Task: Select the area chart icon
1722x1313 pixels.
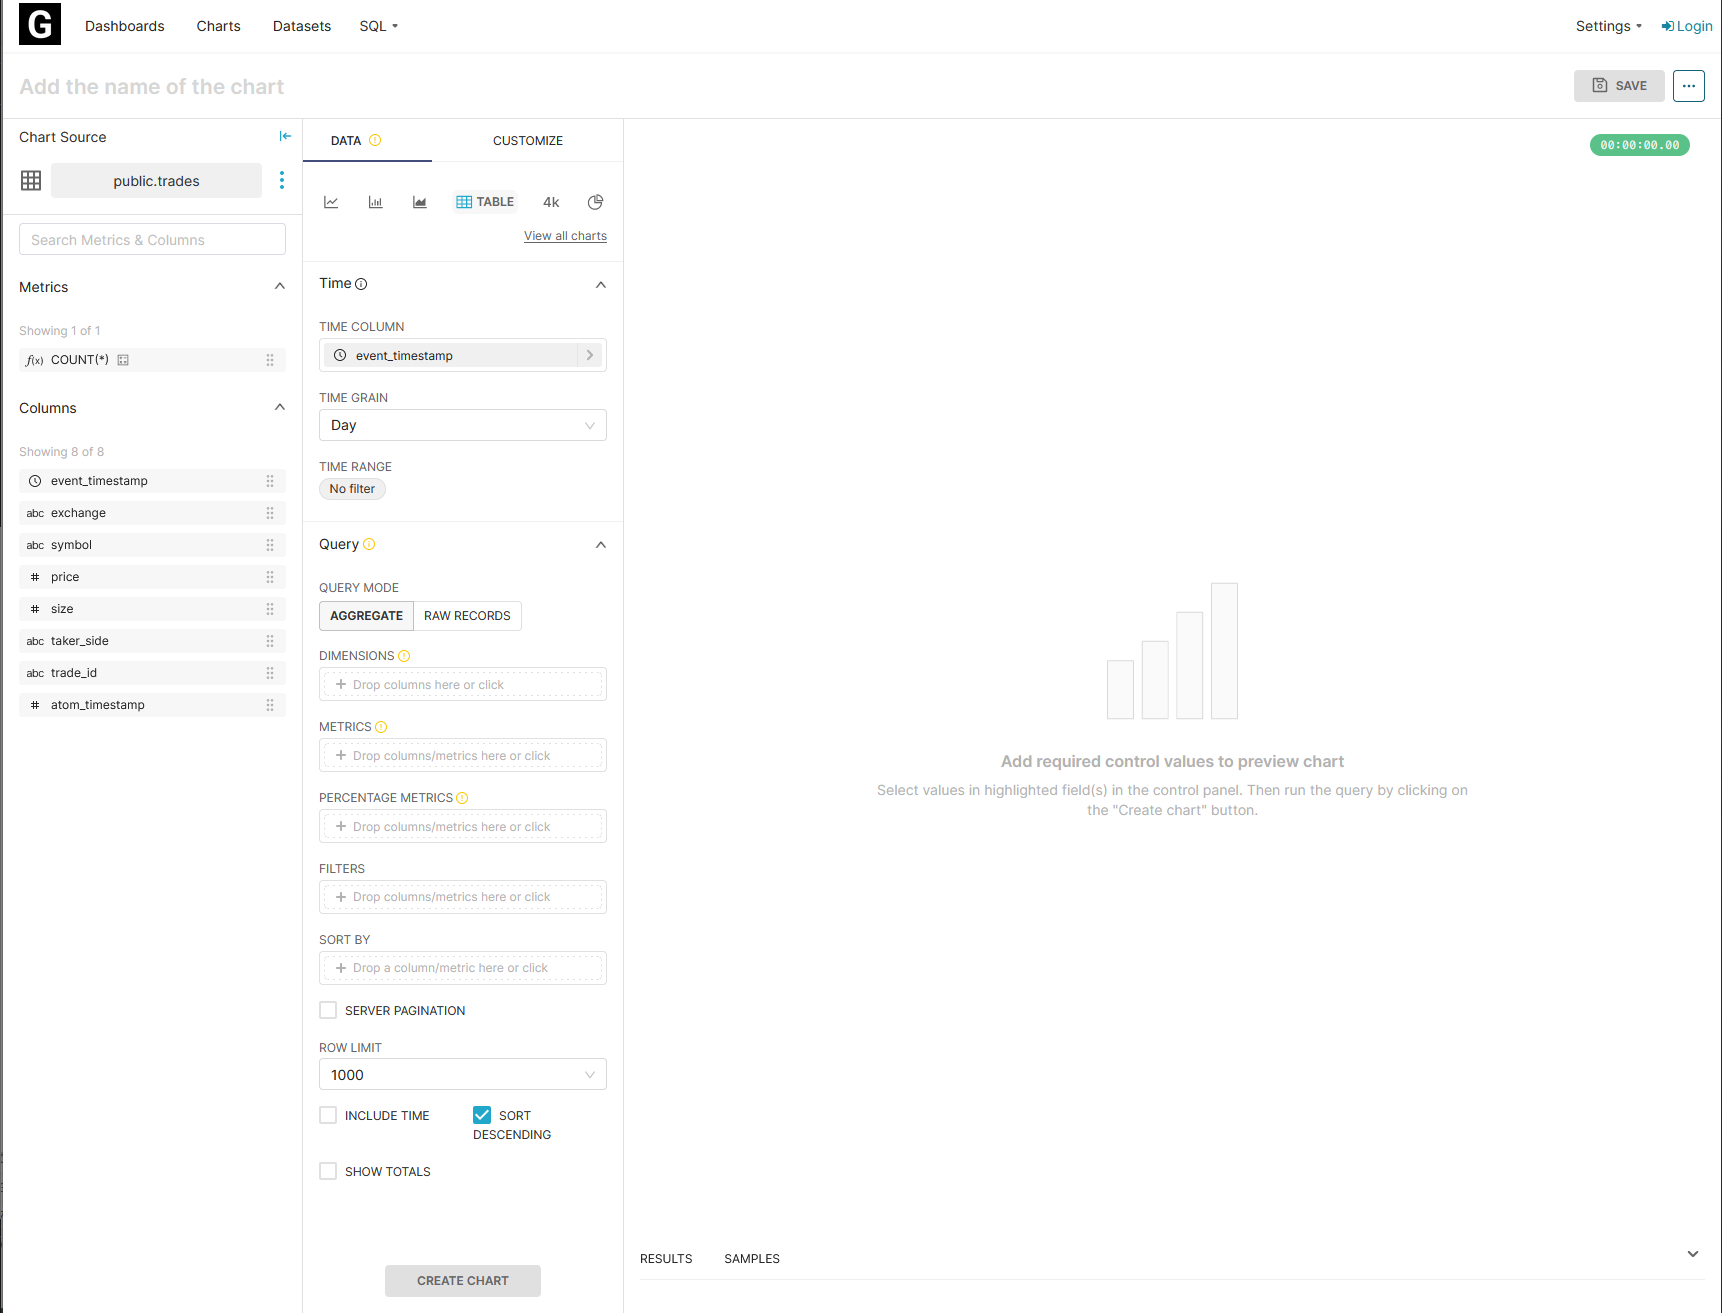Action: click(420, 202)
